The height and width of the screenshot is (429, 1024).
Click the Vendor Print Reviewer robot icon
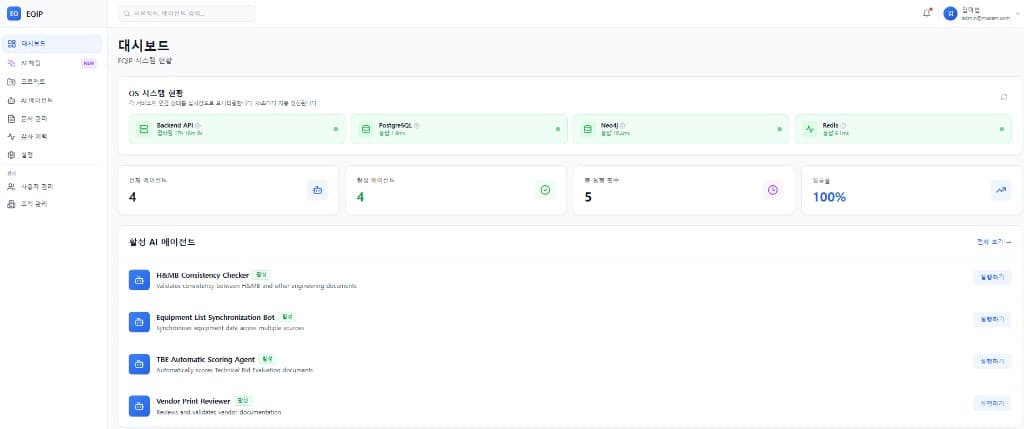pos(139,406)
